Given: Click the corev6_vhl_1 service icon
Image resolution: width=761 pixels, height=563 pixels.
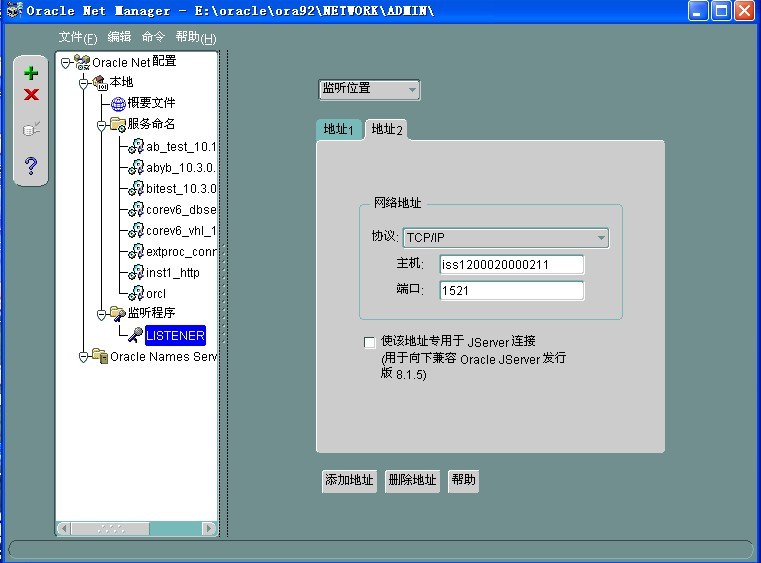Looking at the screenshot, I should coord(136,230).
